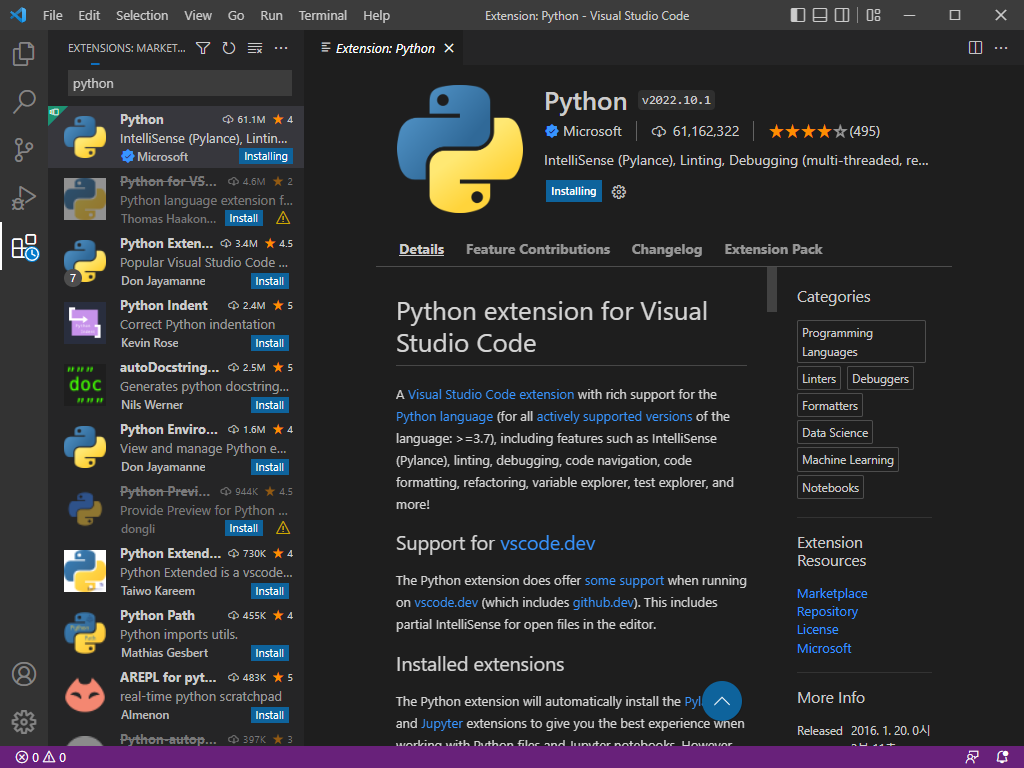Select the Notebooks category tag
The width and height of the screenshot is (1024, 768).
click(830, 487)
